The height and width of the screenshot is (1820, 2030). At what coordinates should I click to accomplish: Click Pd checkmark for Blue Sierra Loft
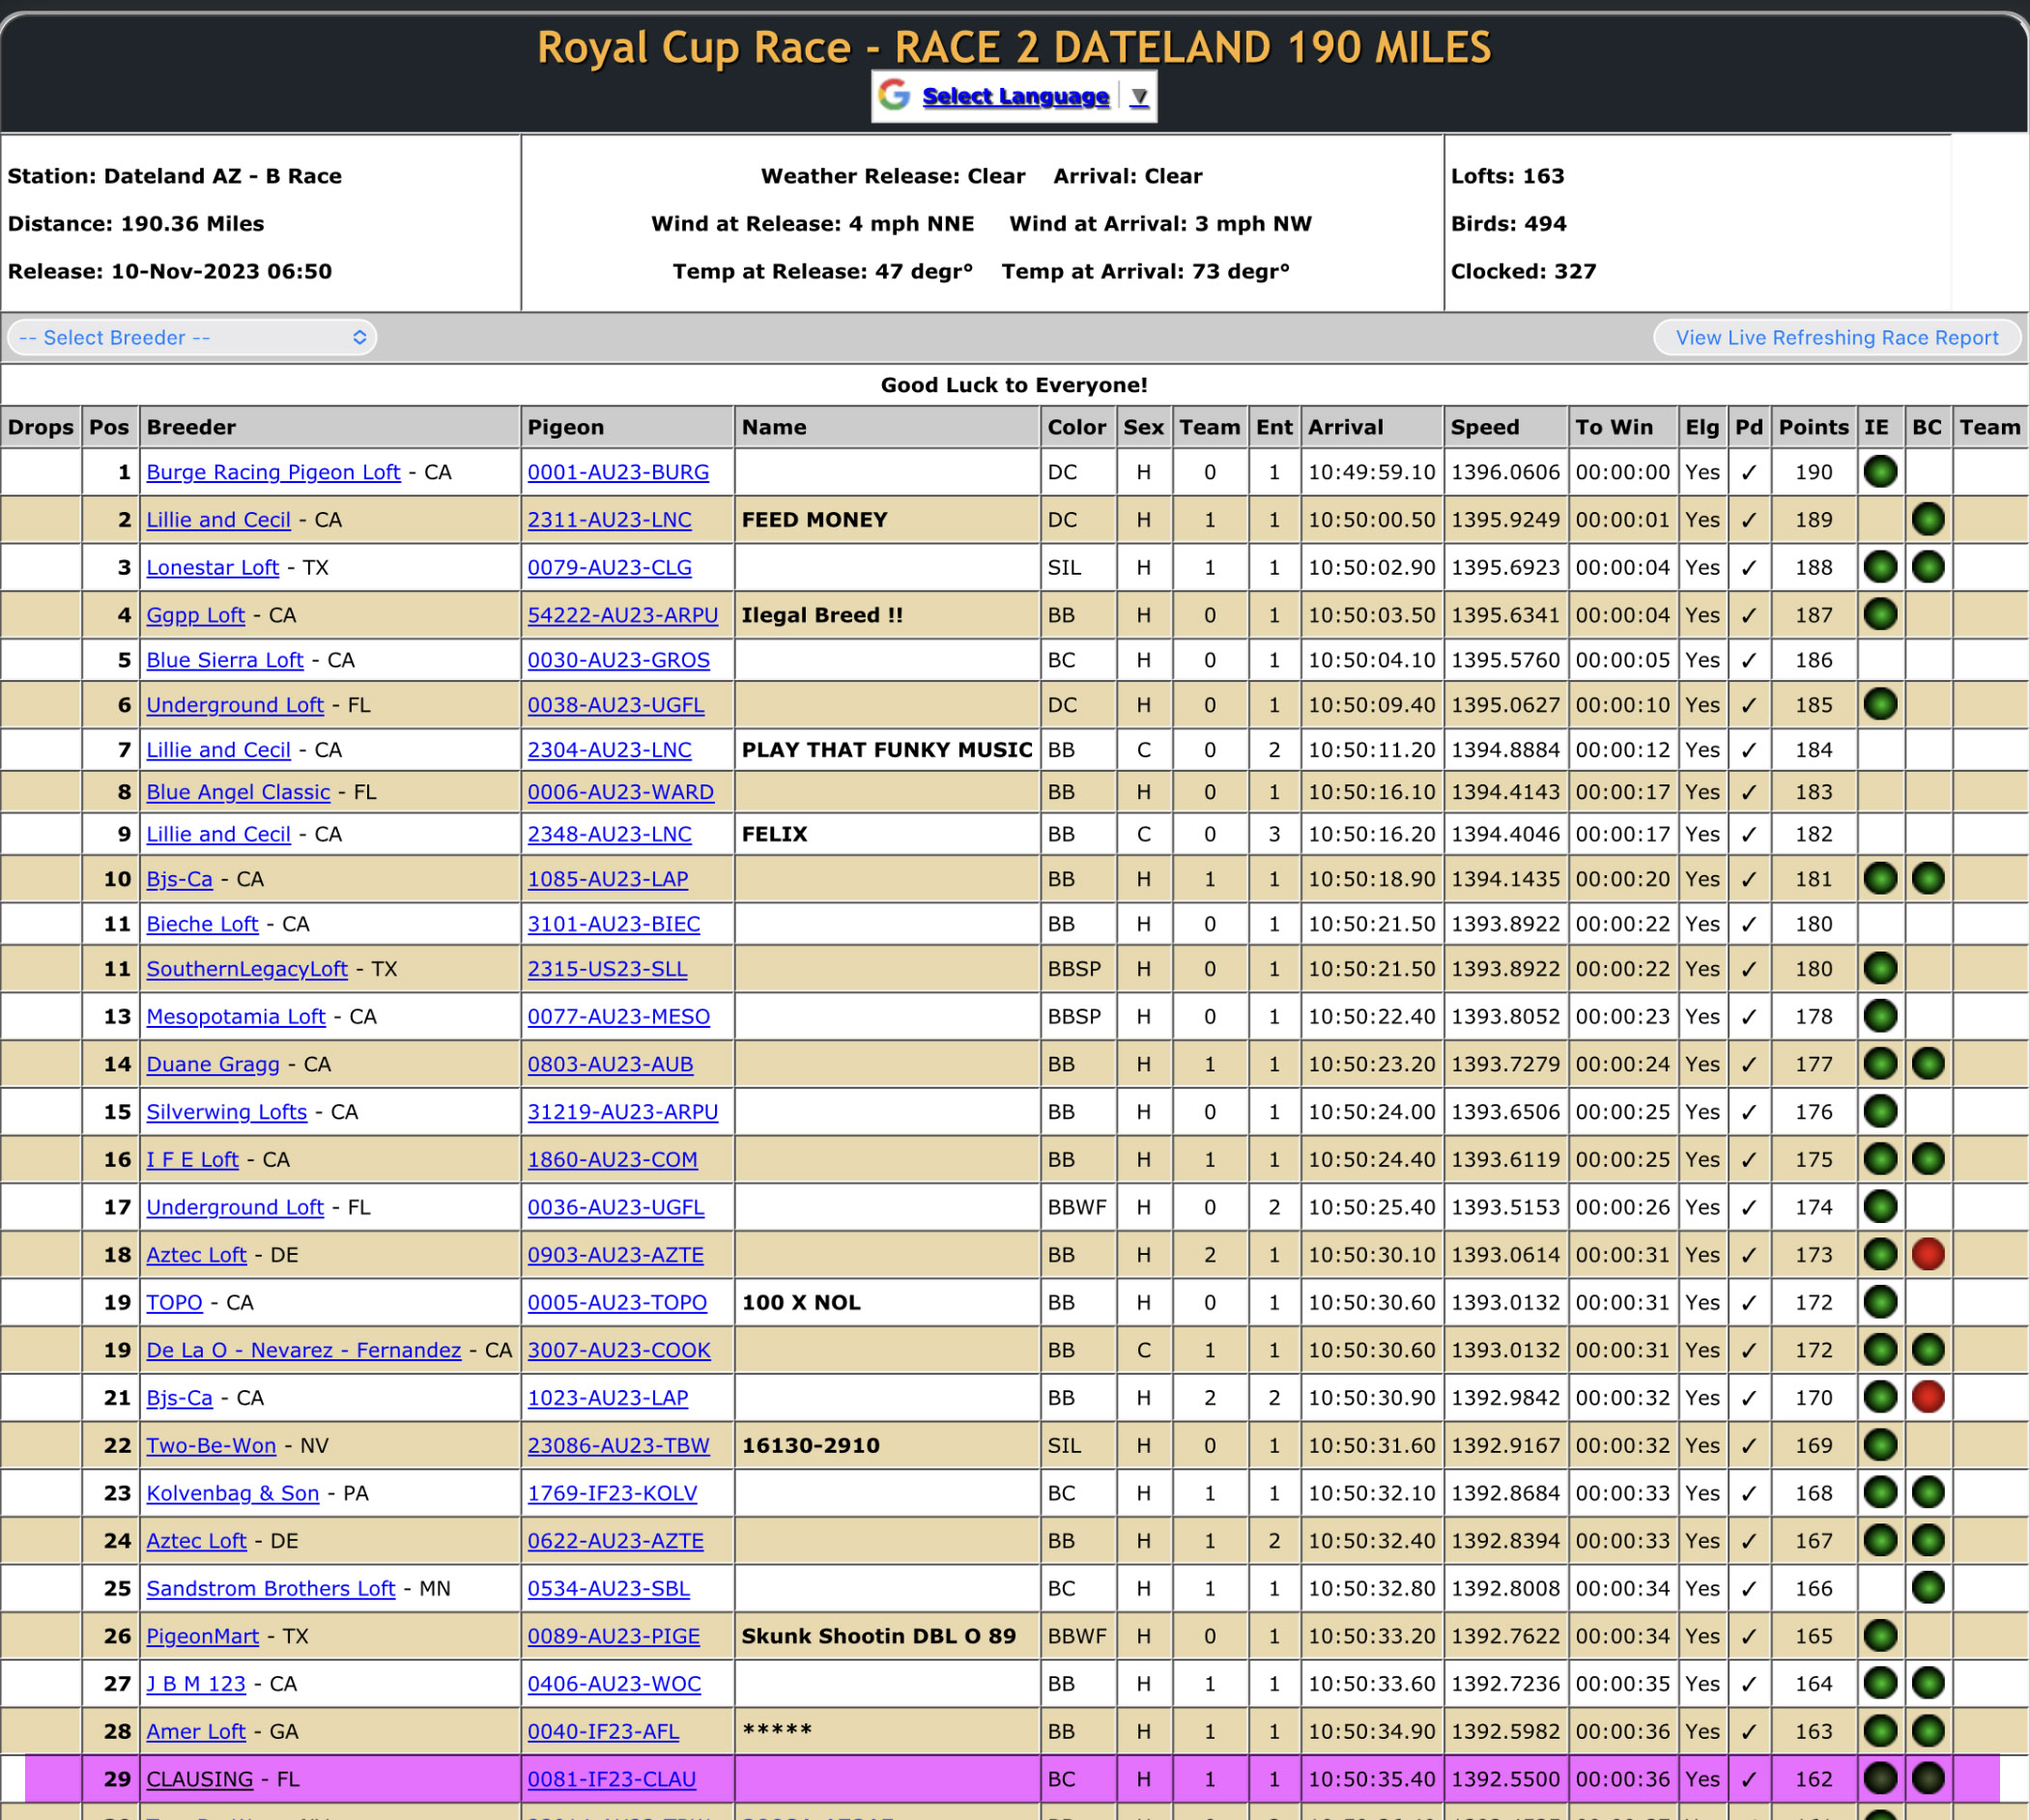pyautogui.click(x=1748, y=661)
